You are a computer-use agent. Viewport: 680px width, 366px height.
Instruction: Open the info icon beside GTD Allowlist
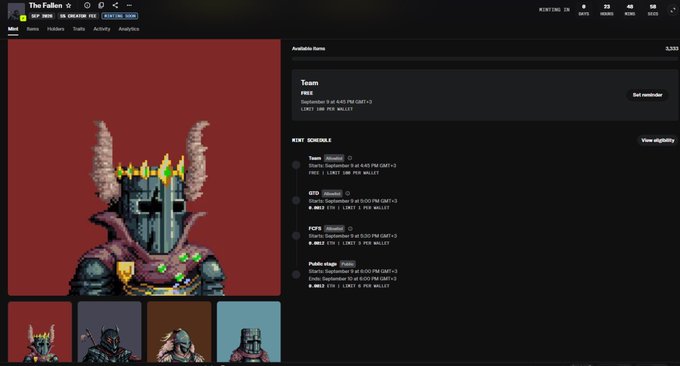347,193
